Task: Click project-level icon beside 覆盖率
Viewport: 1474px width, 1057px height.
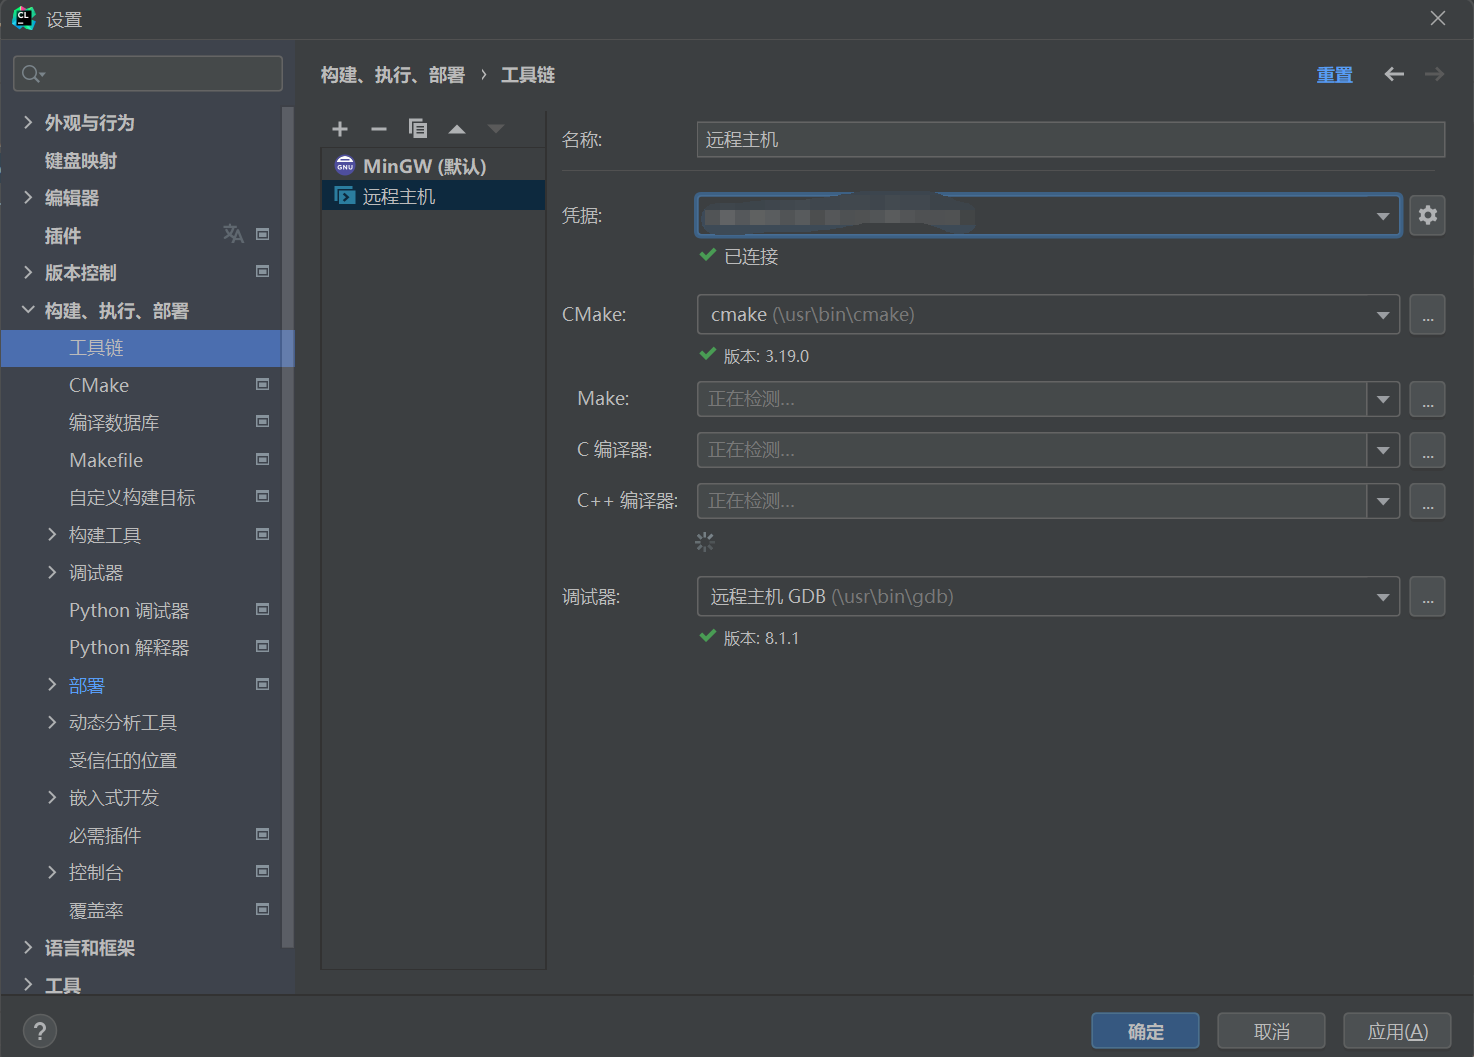Action: coord(263,909)
